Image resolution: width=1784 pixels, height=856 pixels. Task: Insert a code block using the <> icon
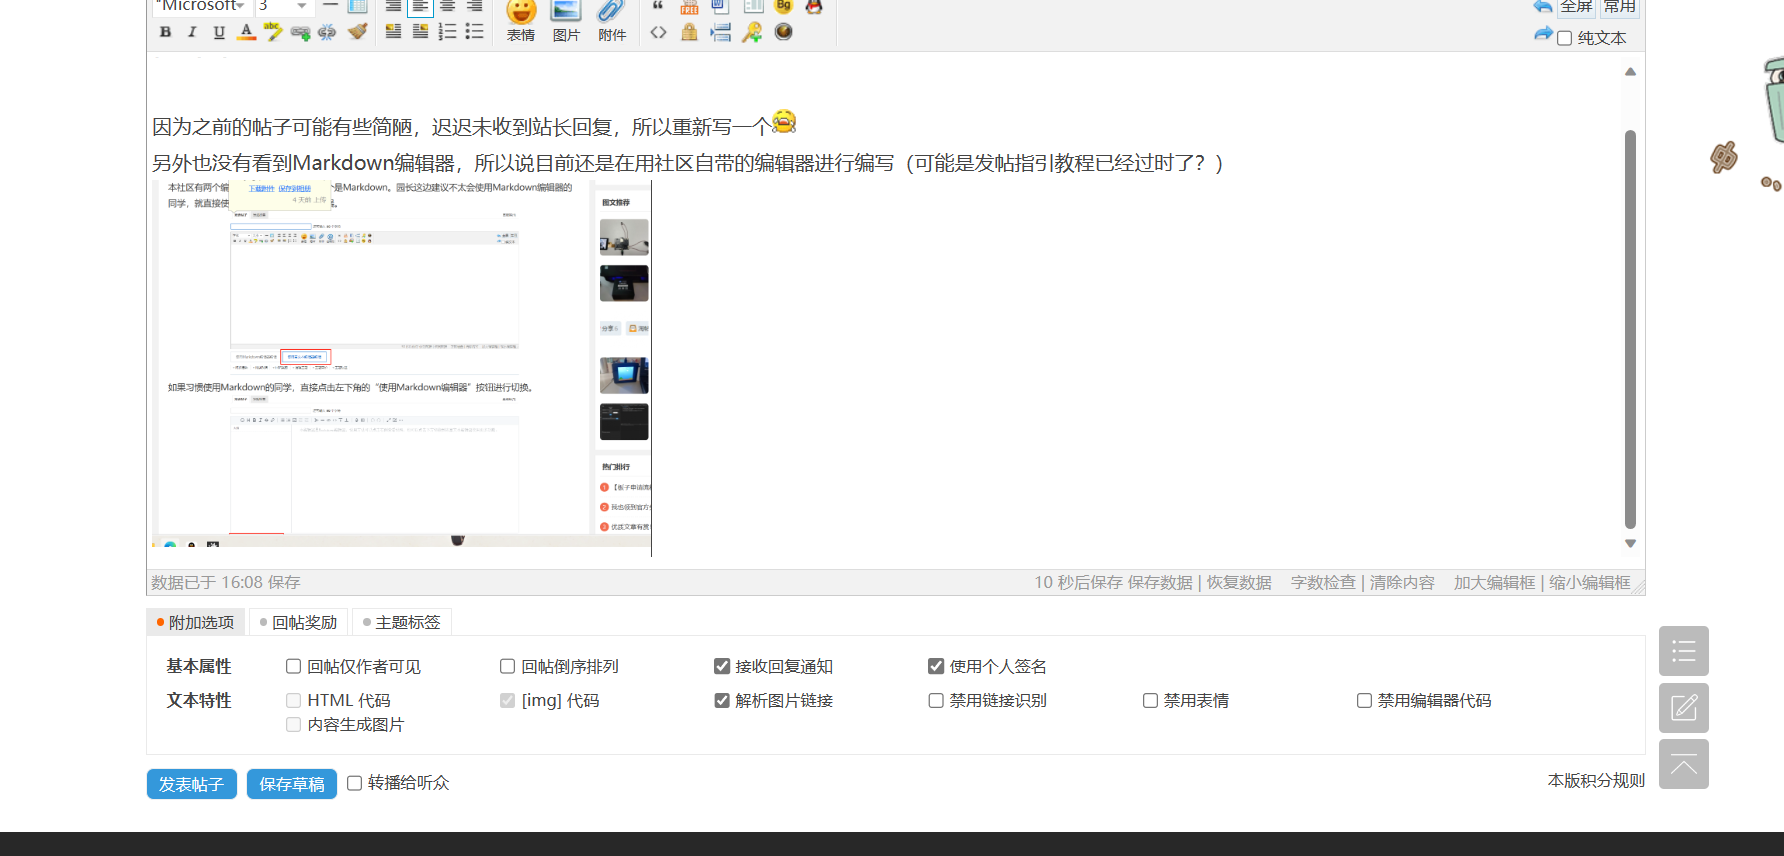pyautogui.click(x=658, y=32)
